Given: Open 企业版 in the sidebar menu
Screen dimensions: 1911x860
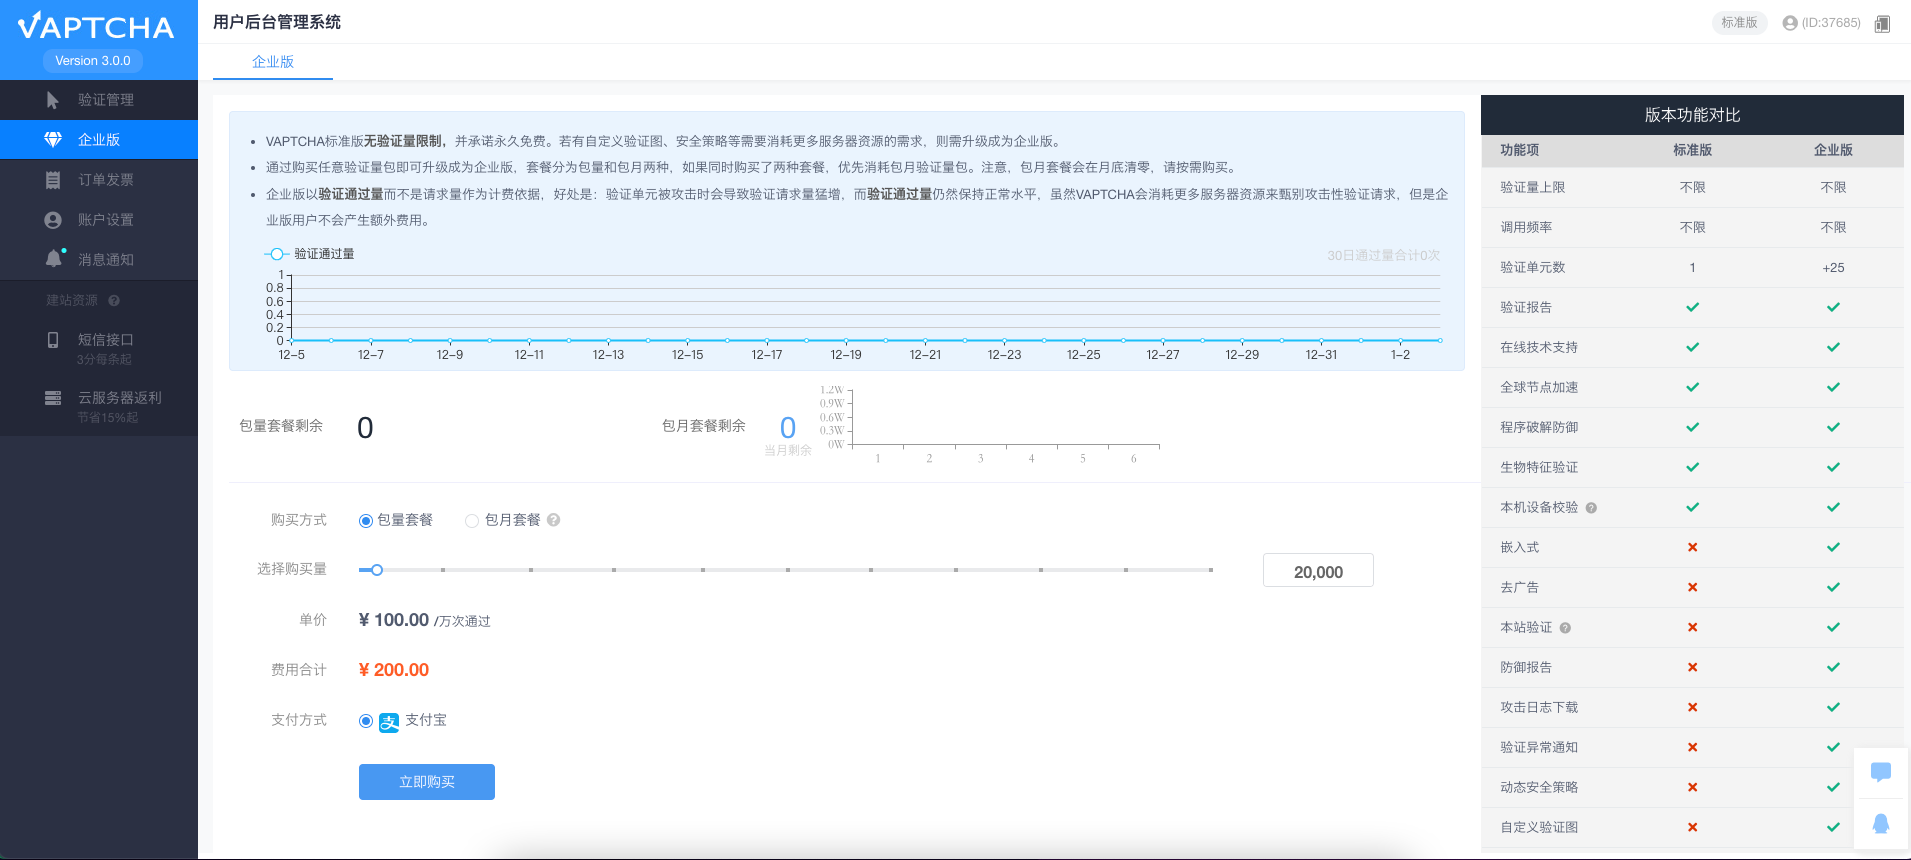Looking at the screenshot, I should pos(99,140).
